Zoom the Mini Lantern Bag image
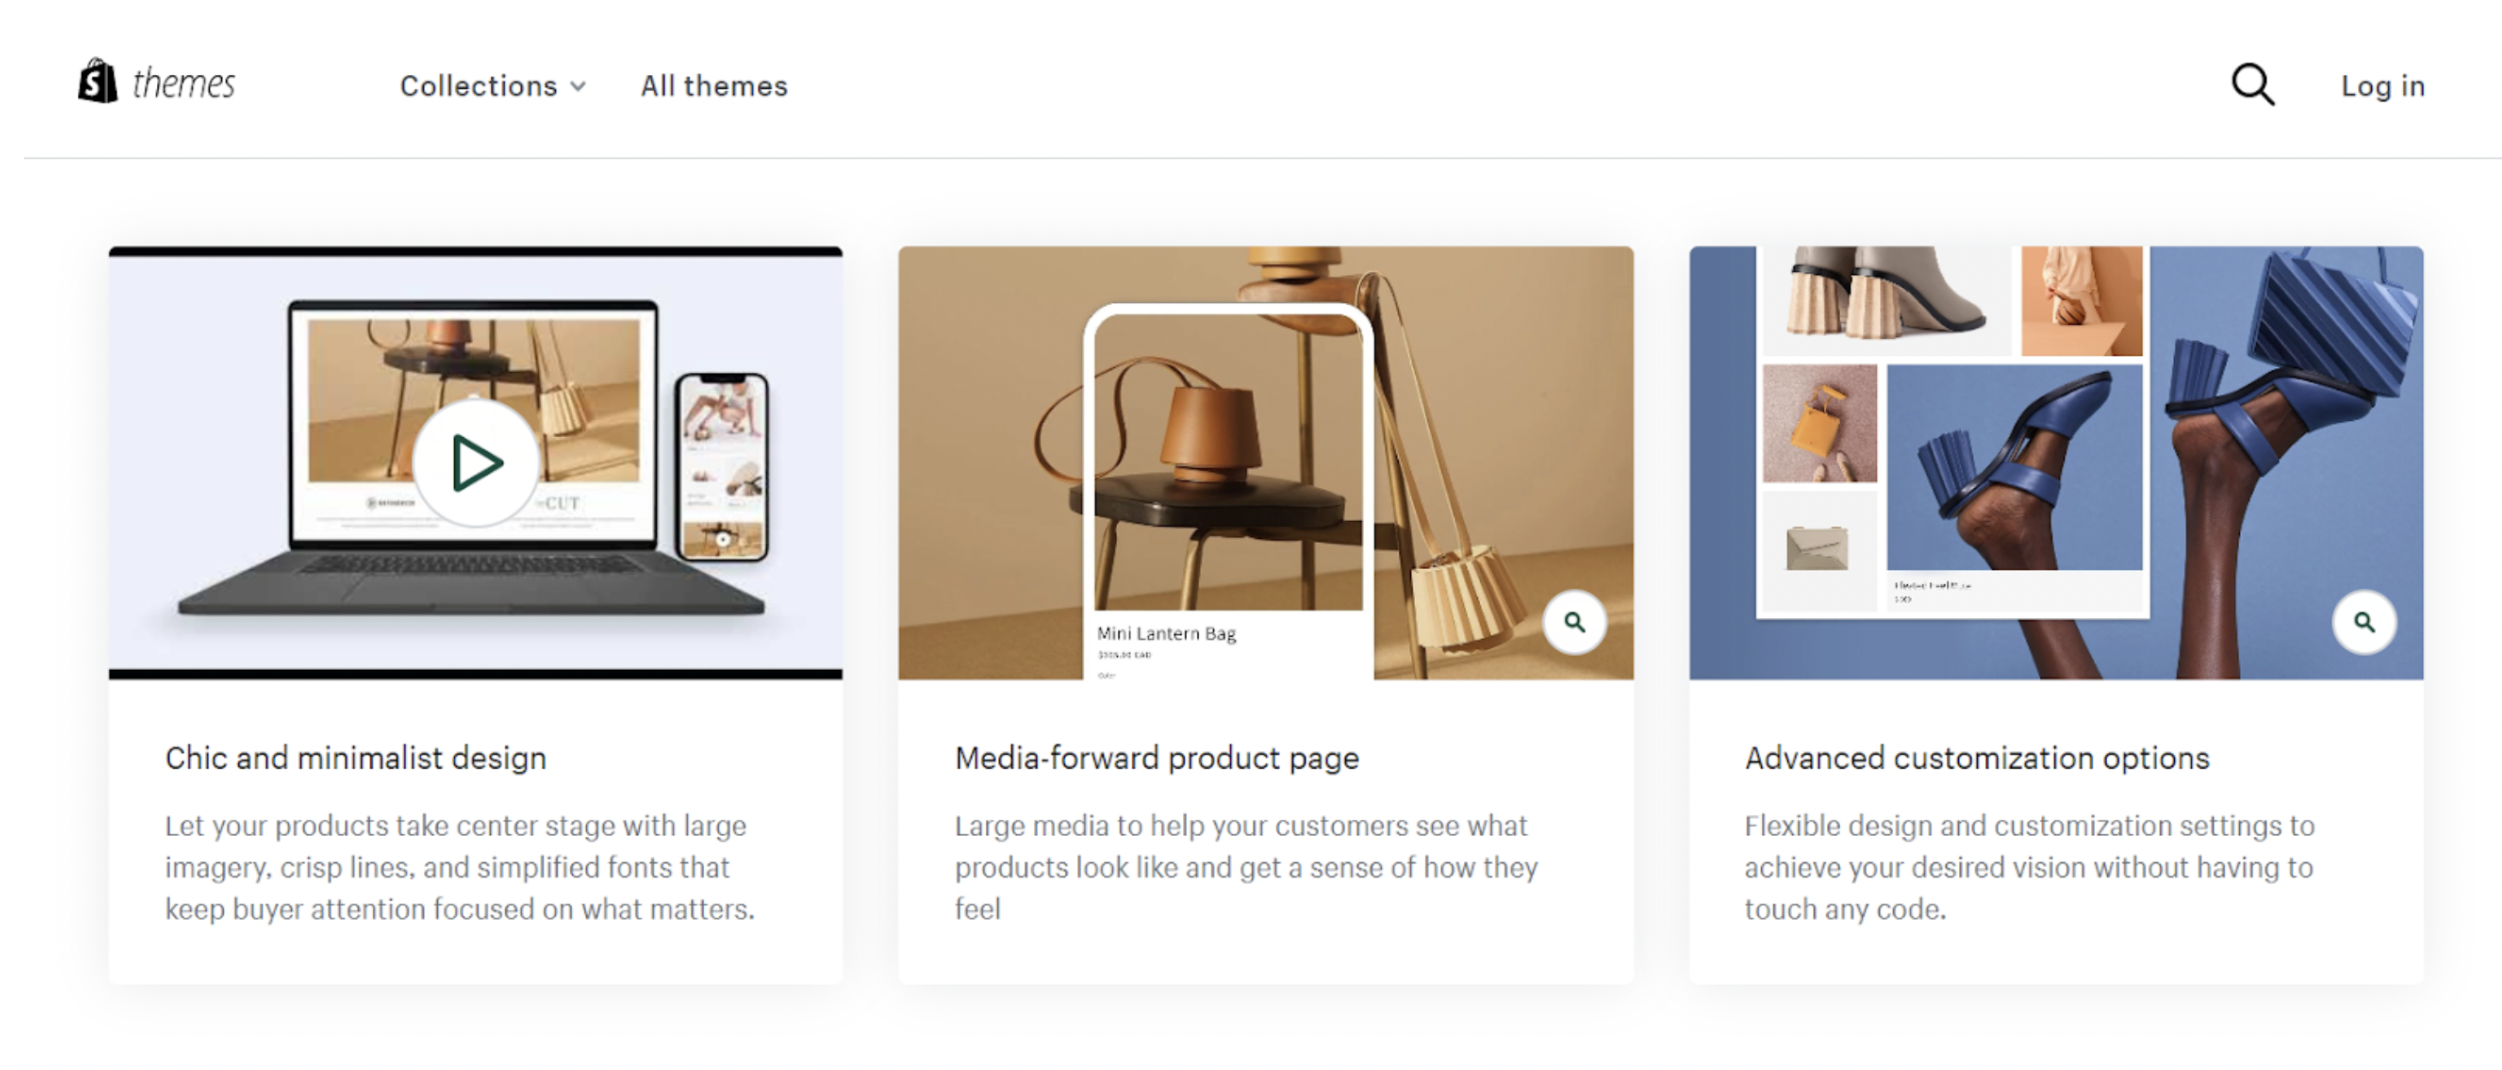Screen dimensions: 2502x1070 pyautogui.click(x=1574, y=623)
